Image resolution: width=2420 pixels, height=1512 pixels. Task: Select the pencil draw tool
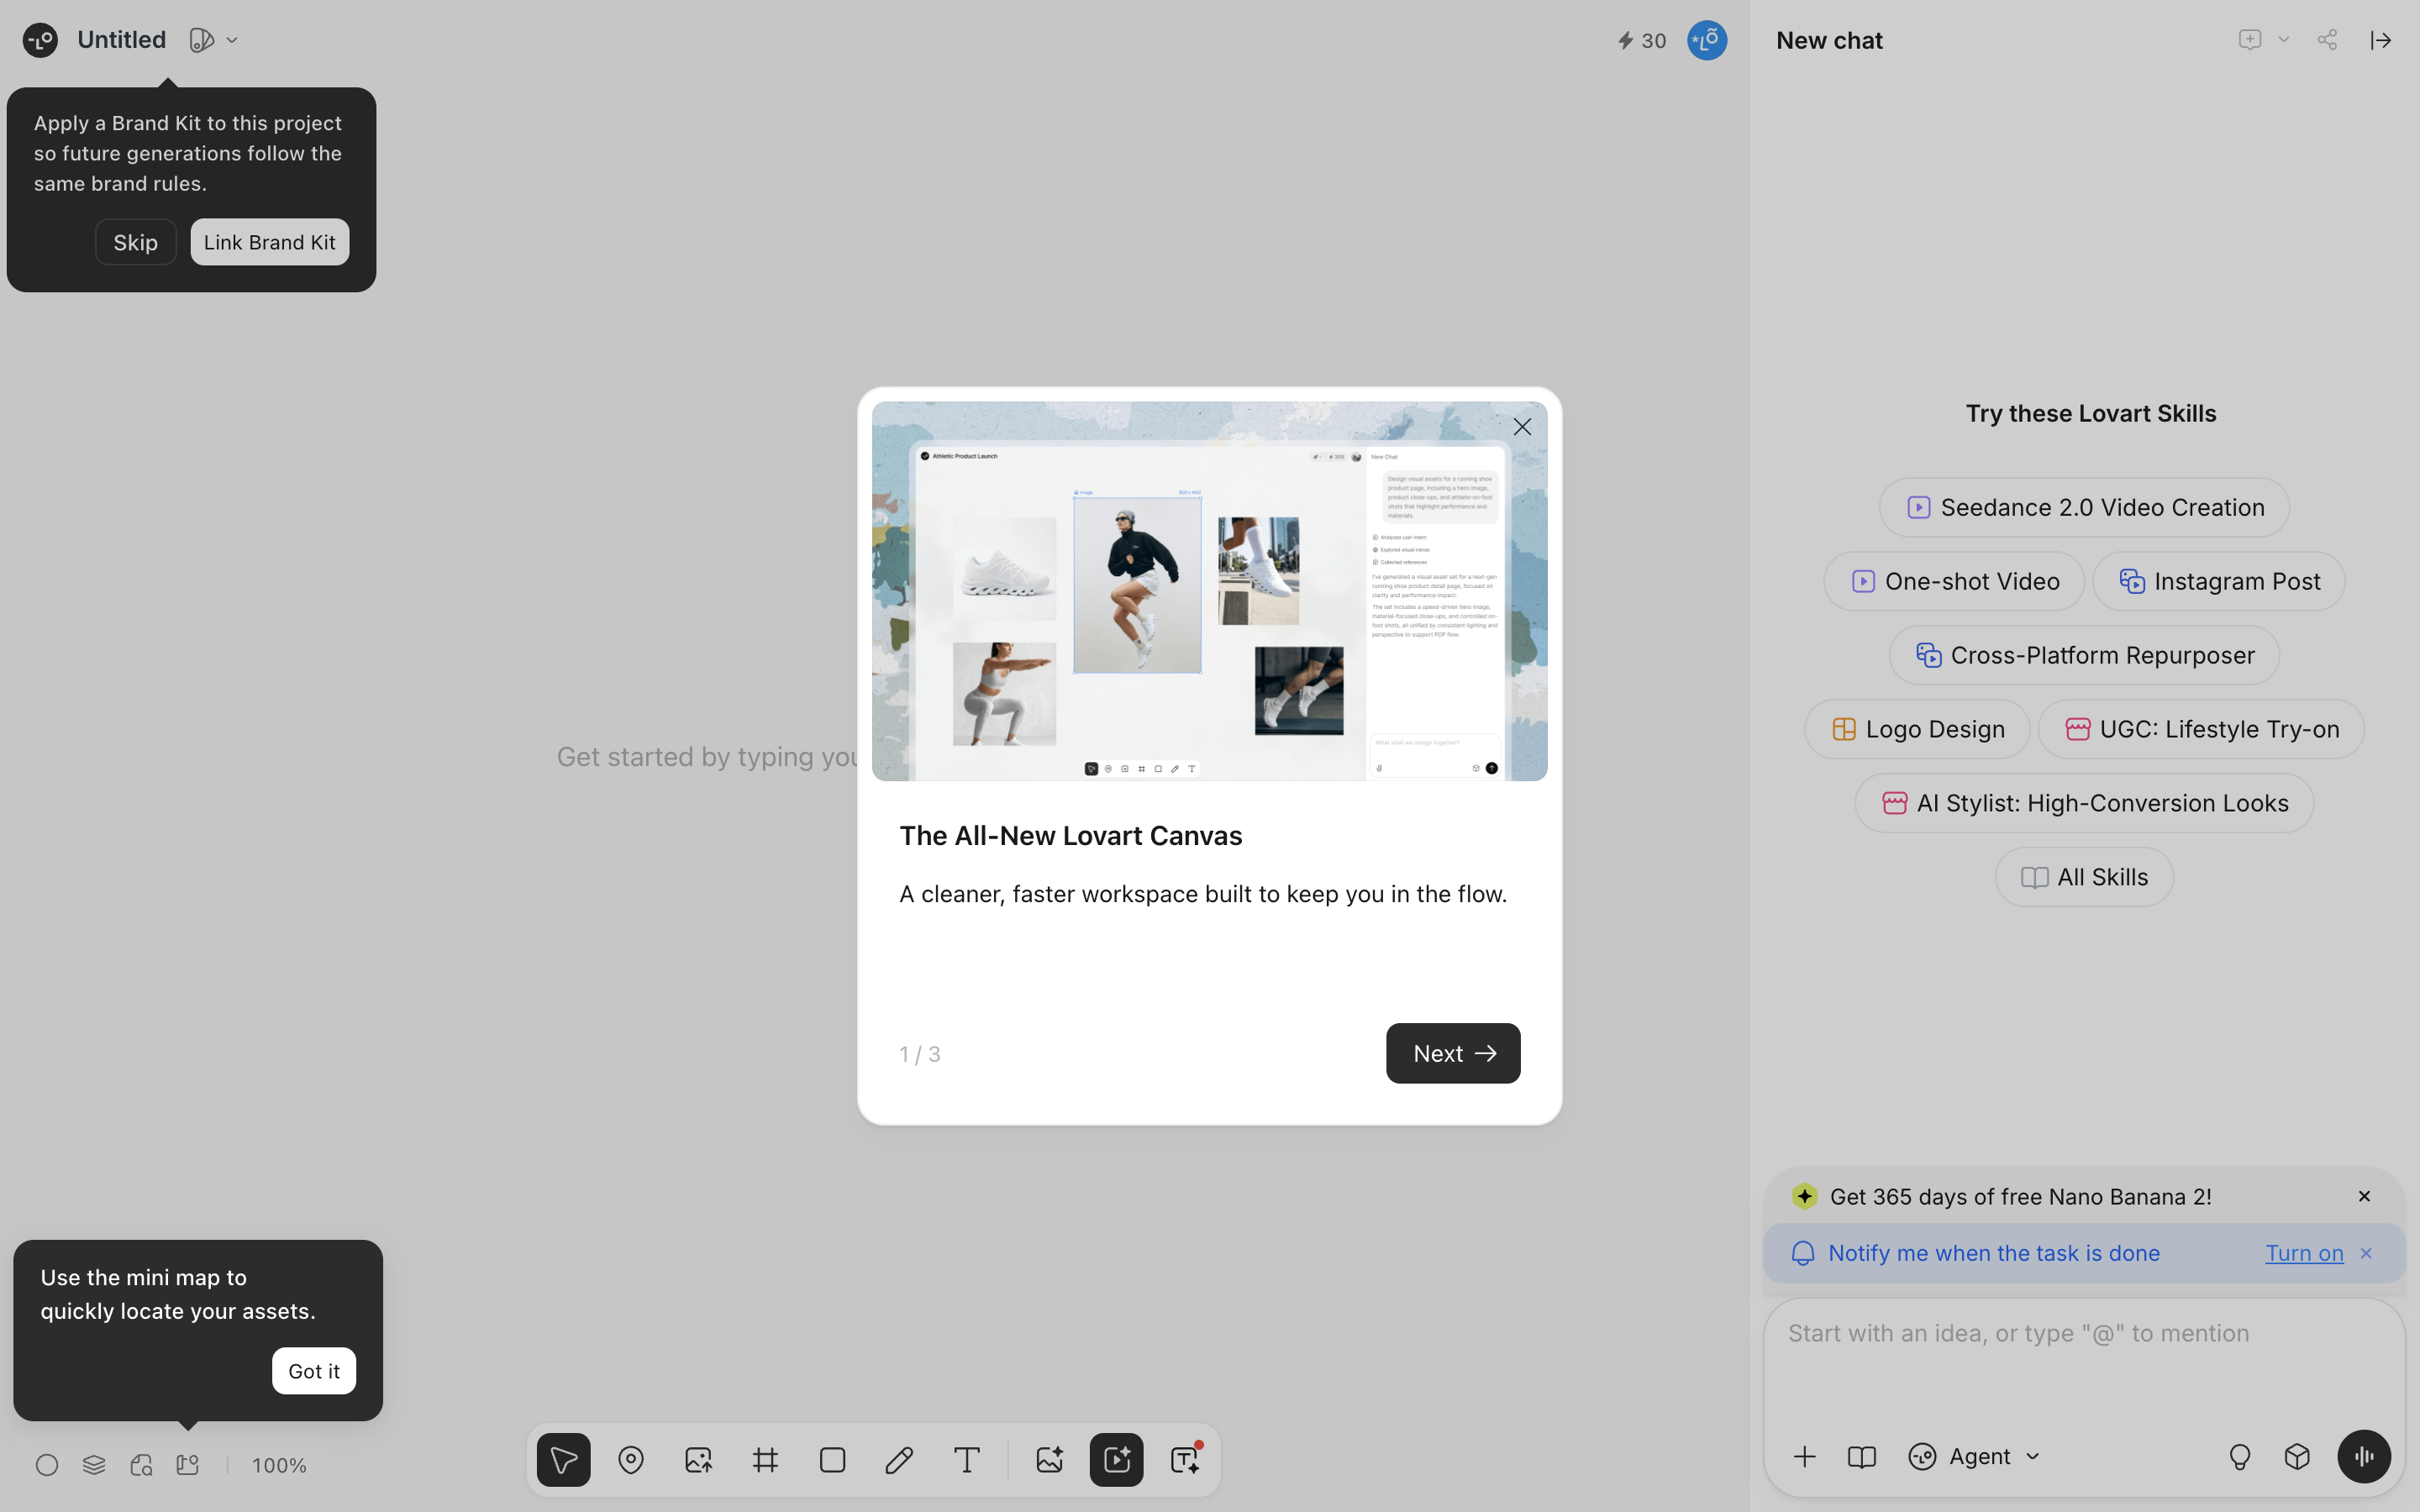(x=899, y=1460)
